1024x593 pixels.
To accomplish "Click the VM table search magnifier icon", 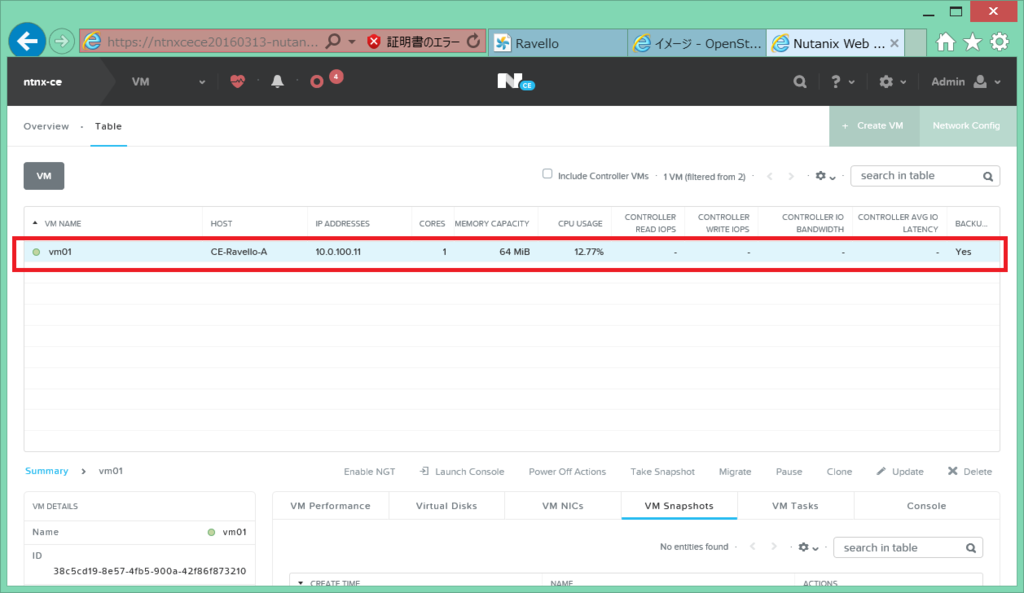I will coord(988,176).
